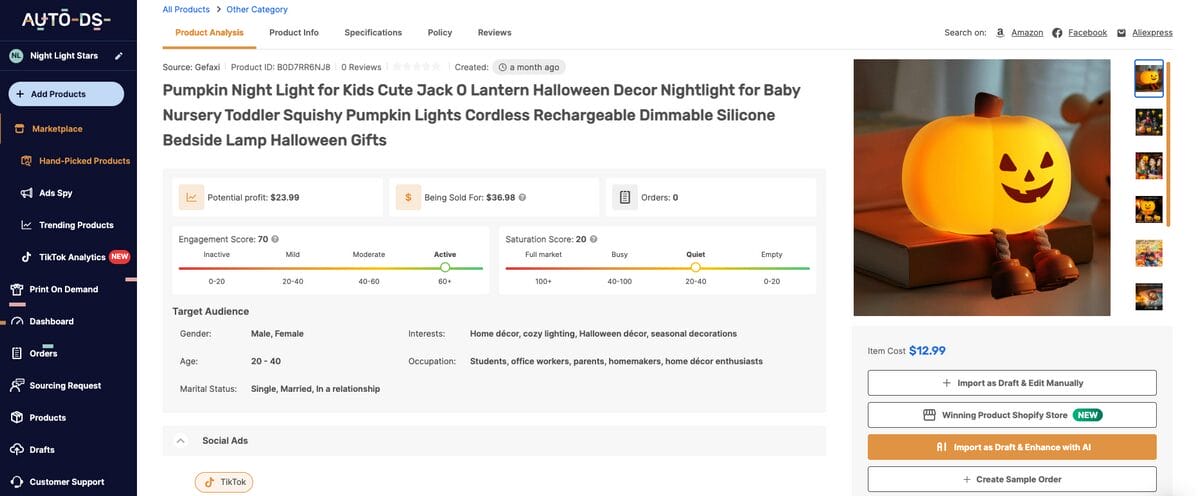This screenshot has width=1200, height=496.
Task: Click Import as Draft & Edit Manually
Action: 1012,383
